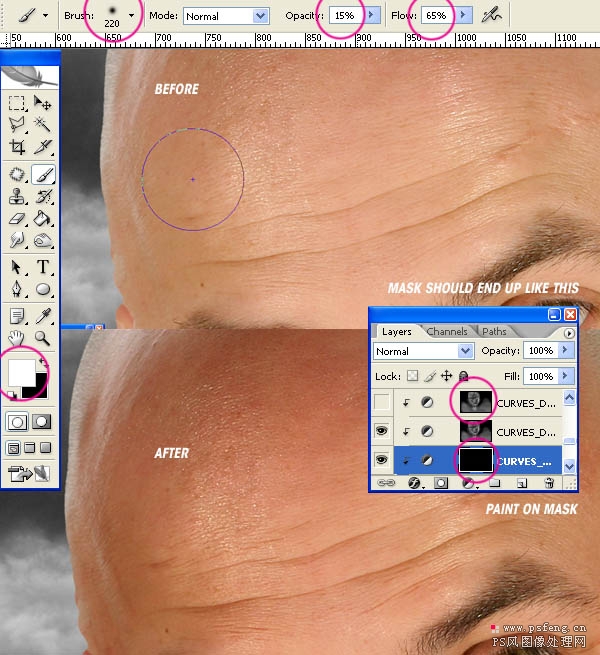Switch to the Paths tab
600x655 pixels.
point(494,331)
